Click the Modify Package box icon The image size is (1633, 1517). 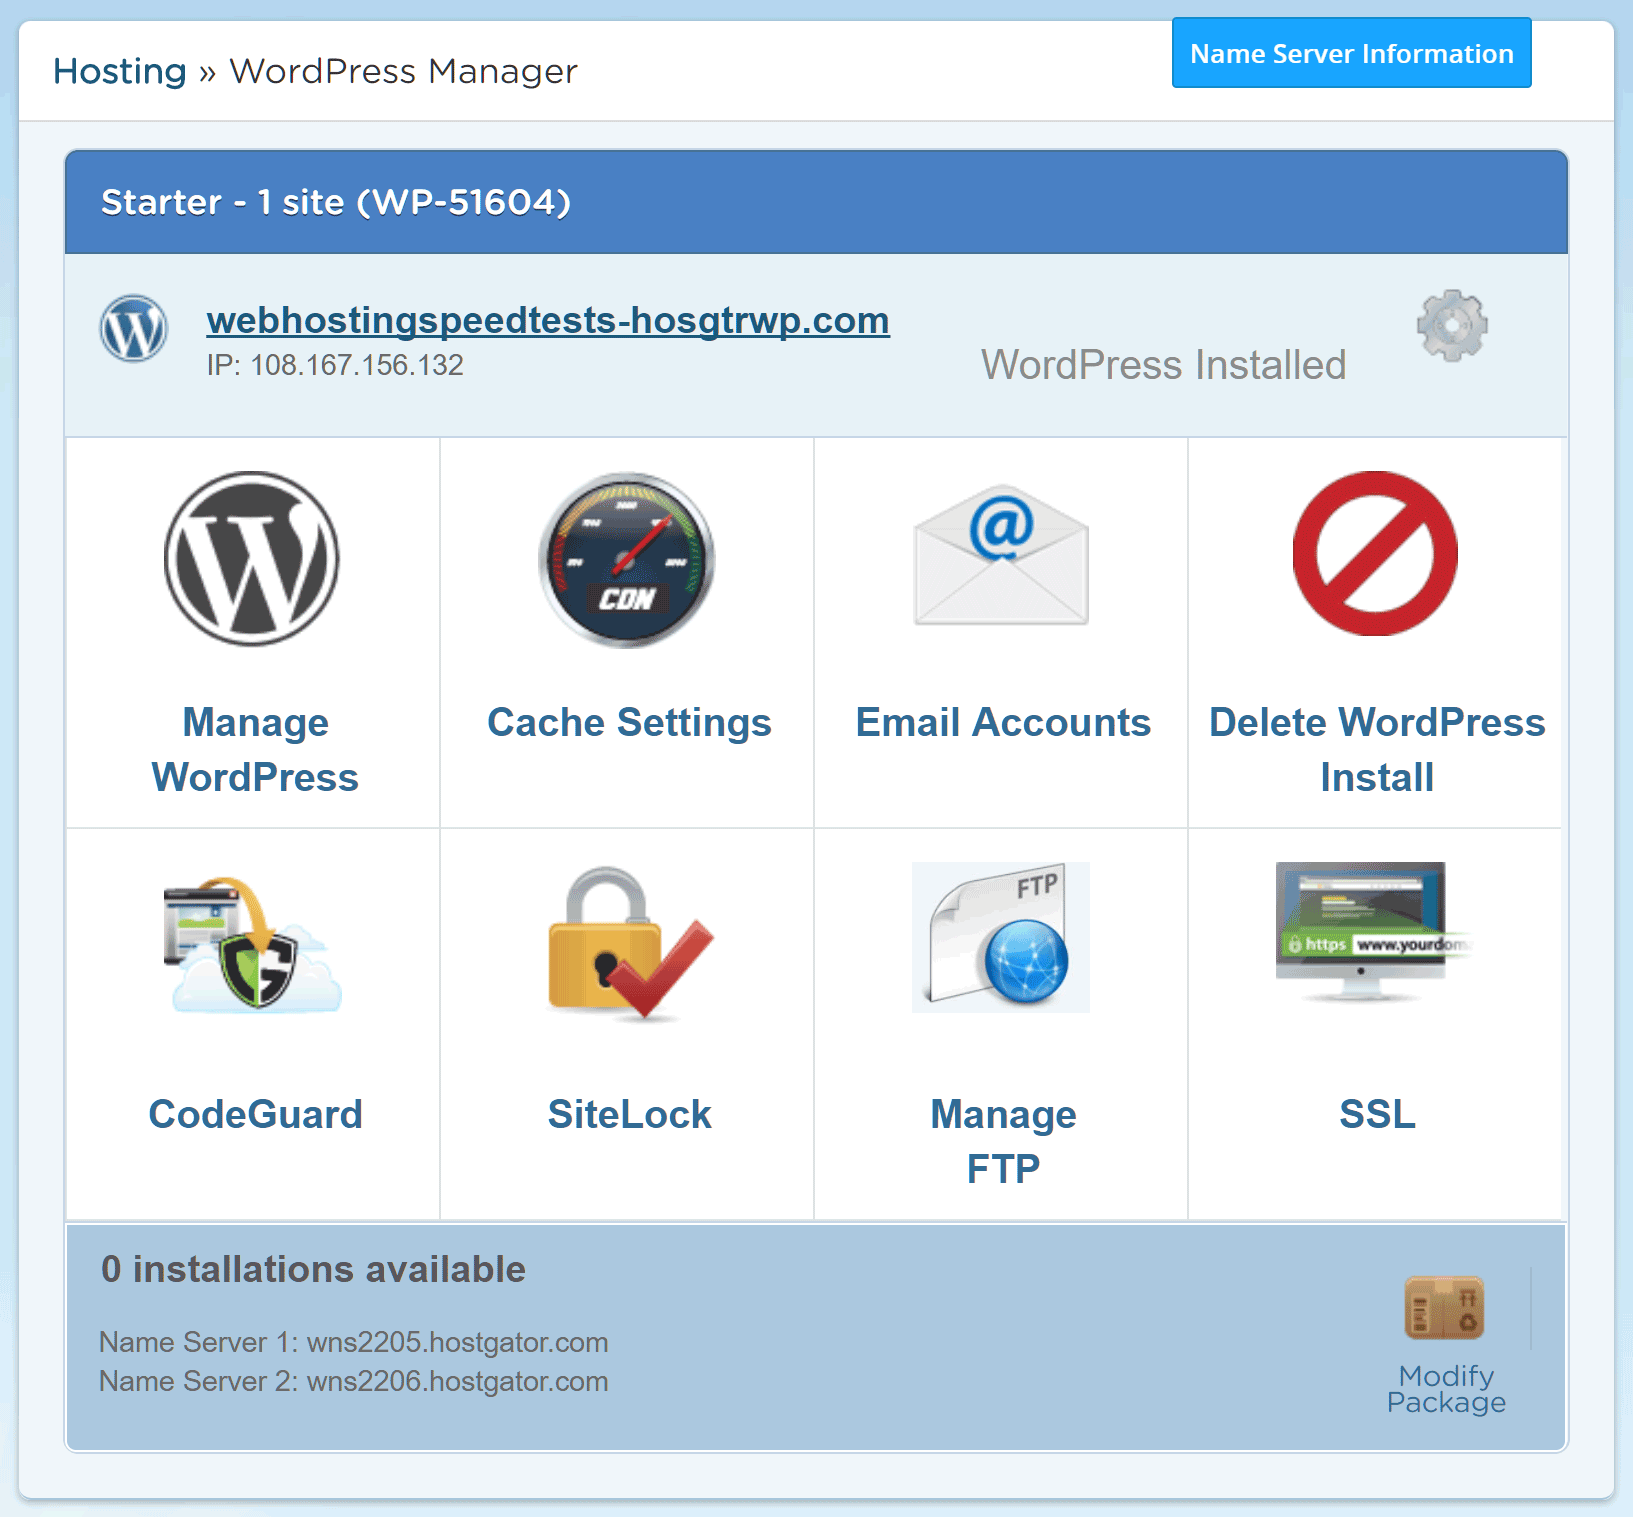(x=1444, y=1308)
